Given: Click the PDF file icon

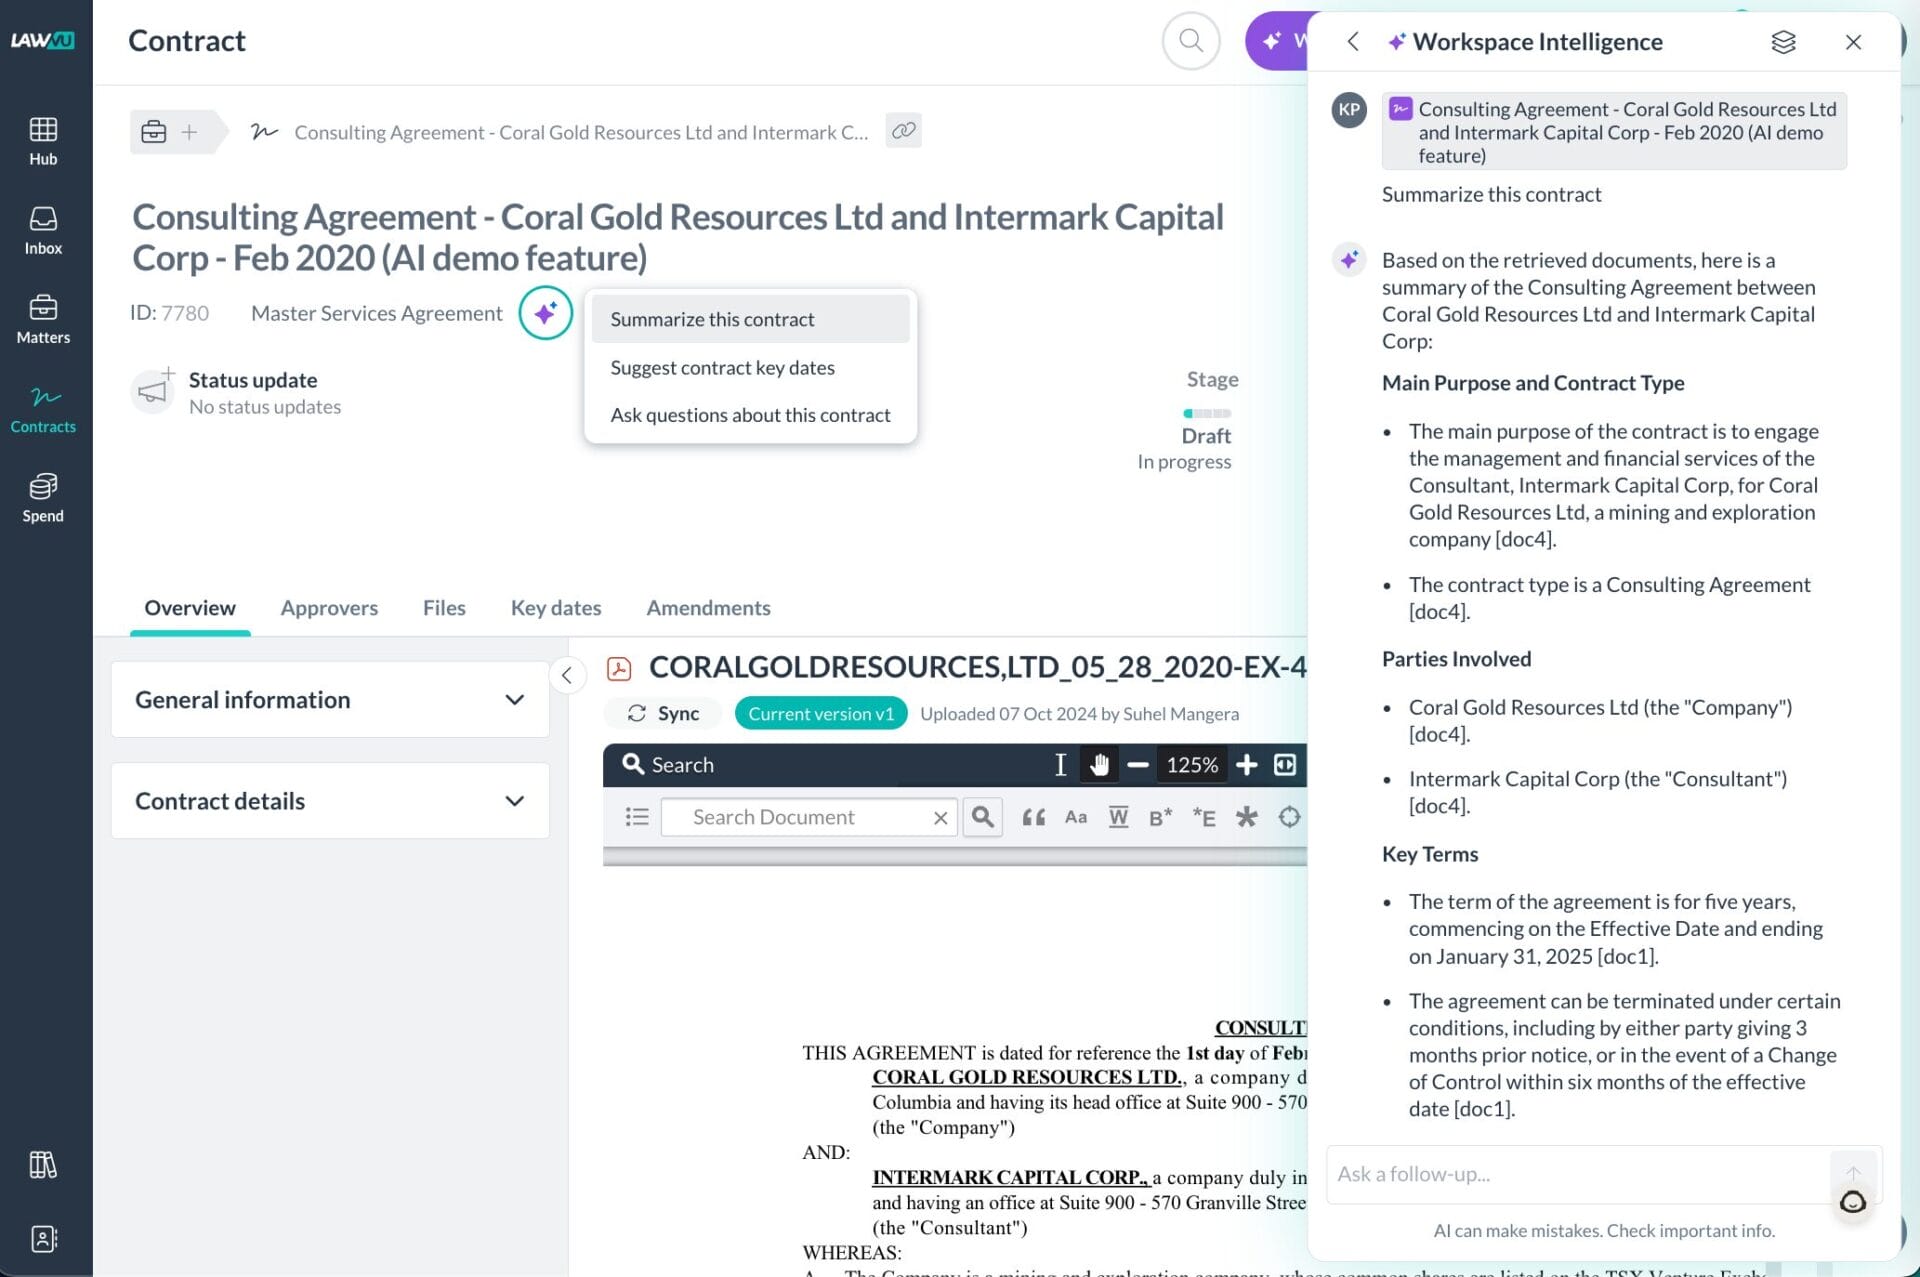Looking at the screenshot, I should click(619, 668).
